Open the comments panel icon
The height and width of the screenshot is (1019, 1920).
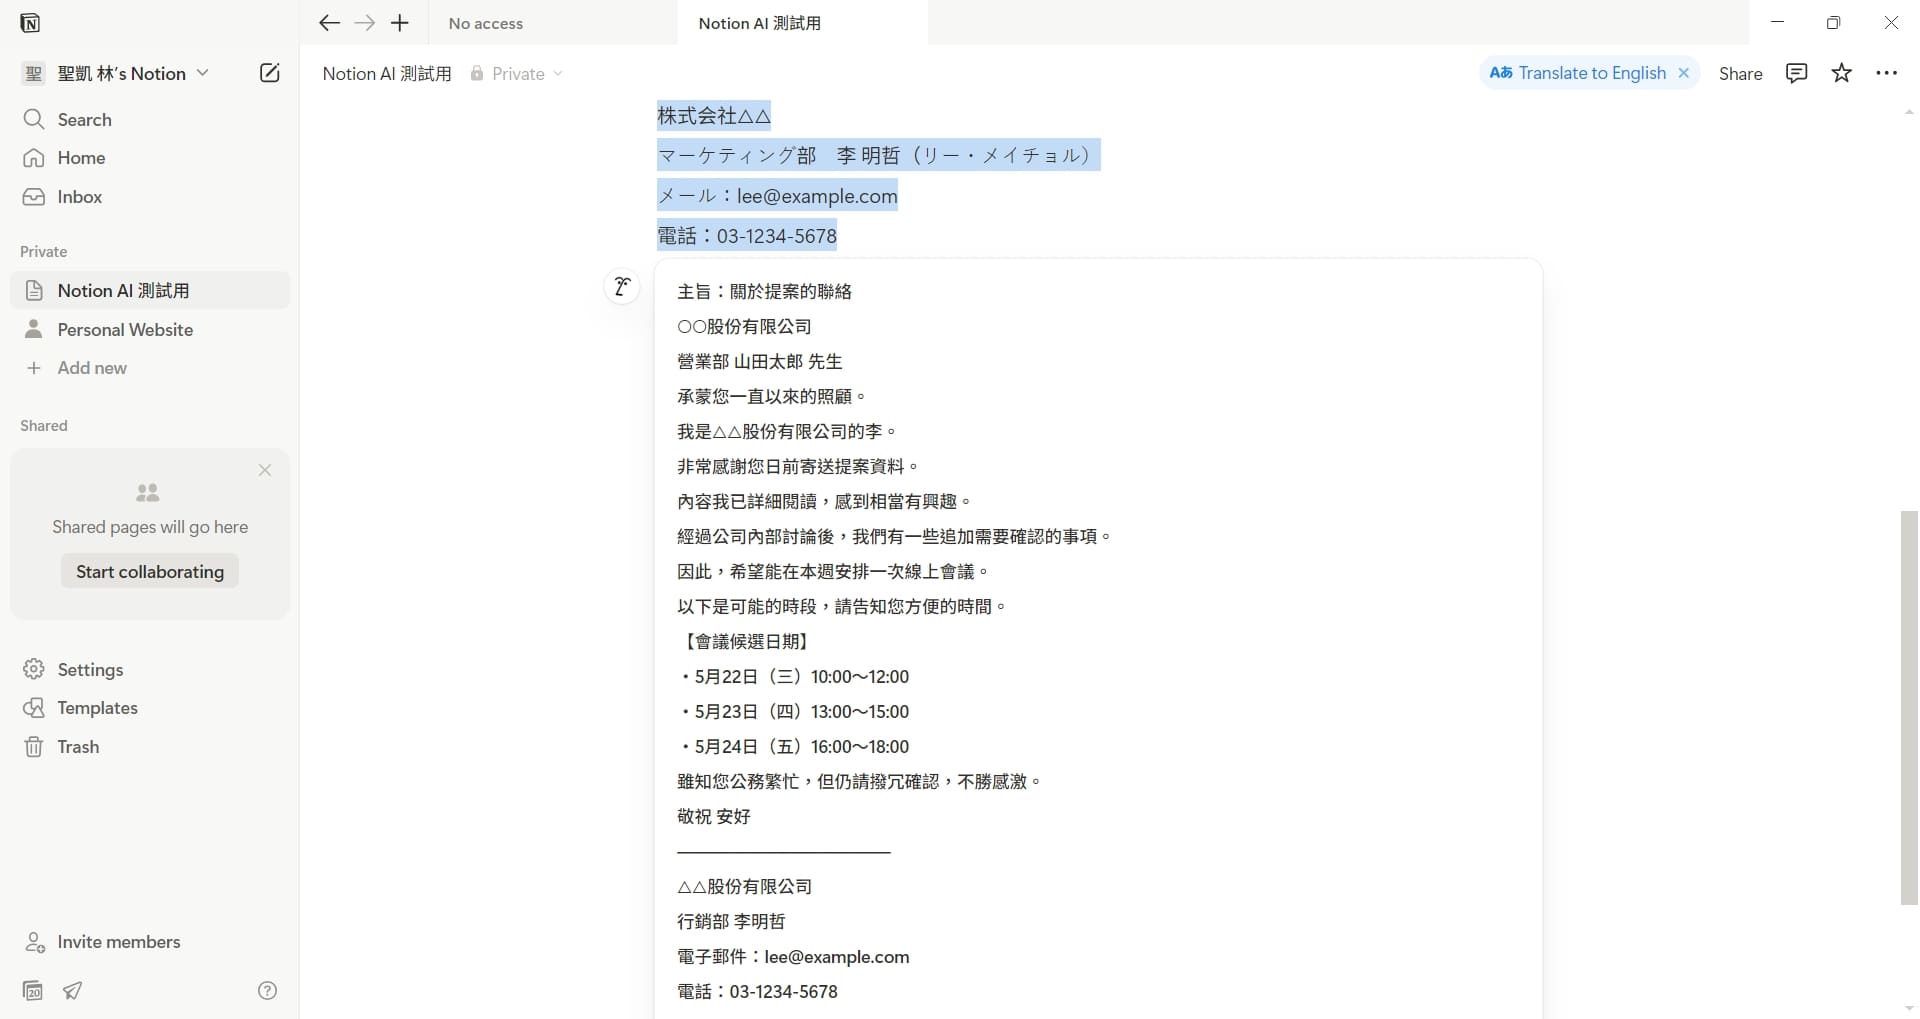click(x=1797, y=72)
